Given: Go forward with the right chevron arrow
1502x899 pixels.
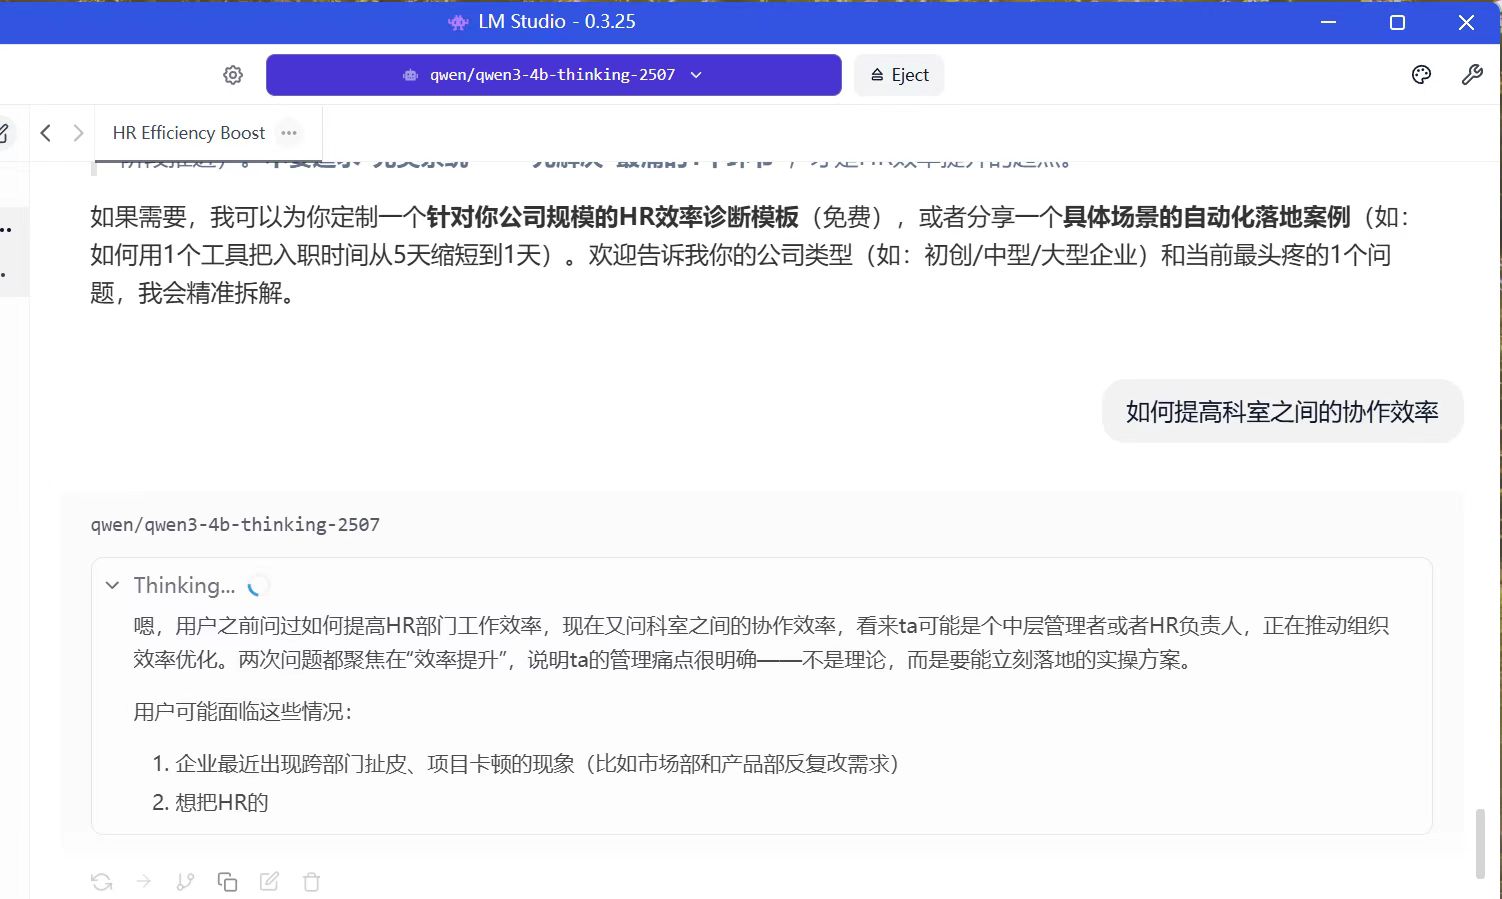Looking at the screenshot, I should click(x=78, y=133).
